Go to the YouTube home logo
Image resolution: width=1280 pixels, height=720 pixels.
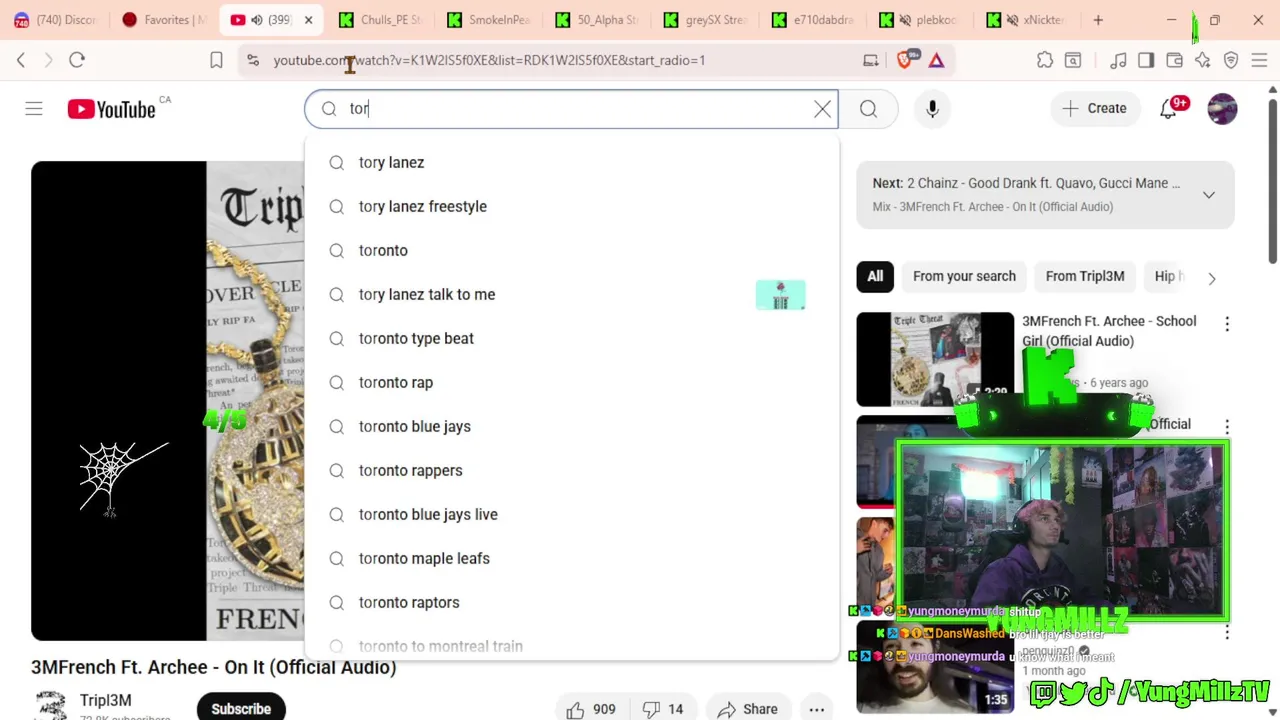[x=112, y=109]
